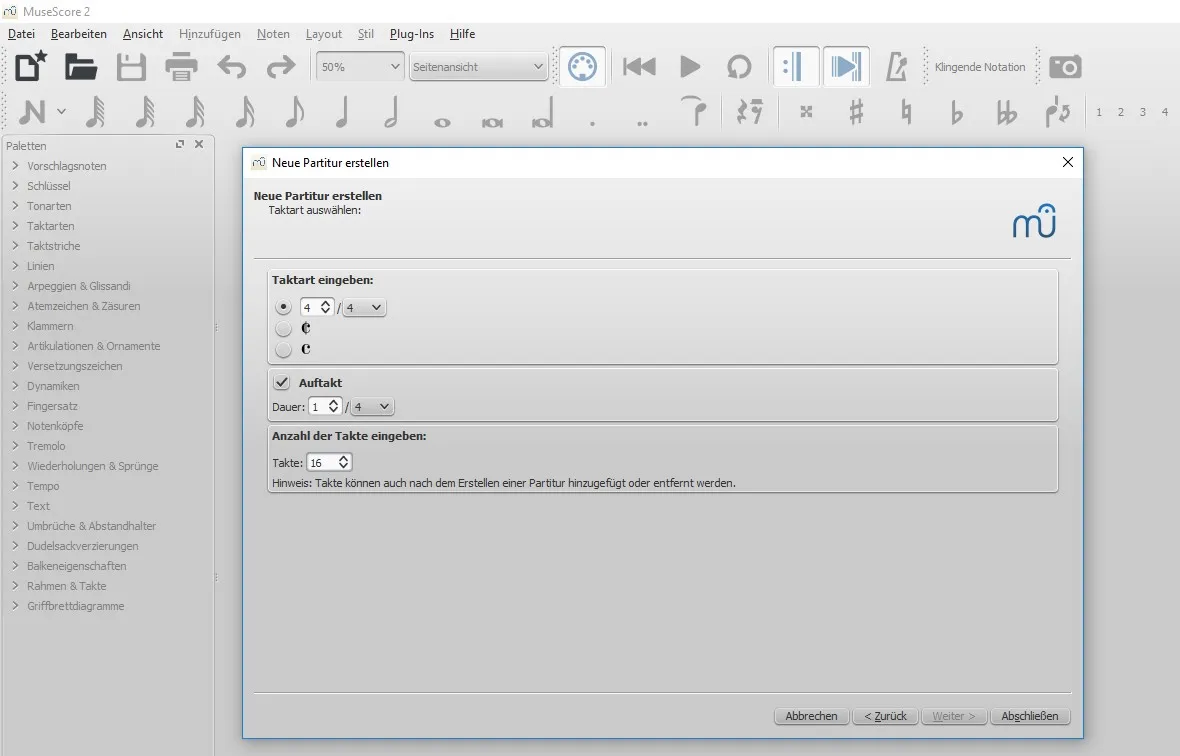Toggle pan score during playback
1180x756 pixels.
coord(846,67)
